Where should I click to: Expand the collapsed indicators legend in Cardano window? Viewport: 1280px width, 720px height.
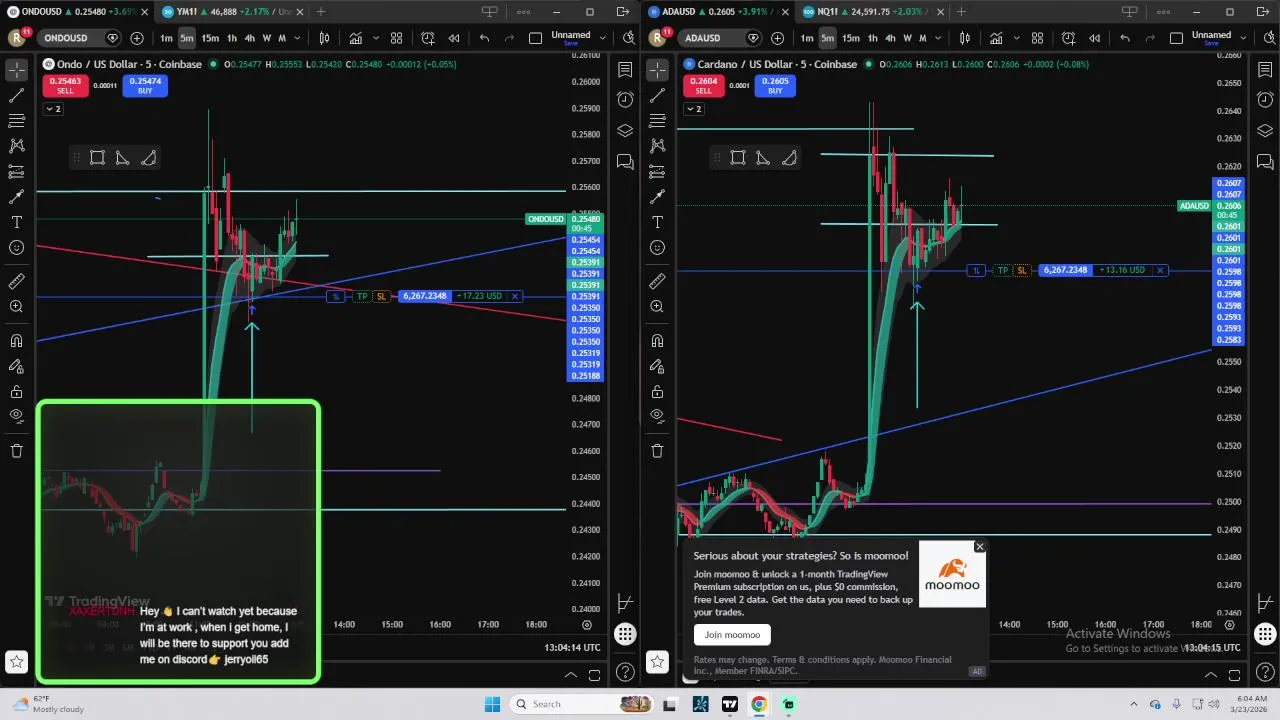[x=693, y=109]
